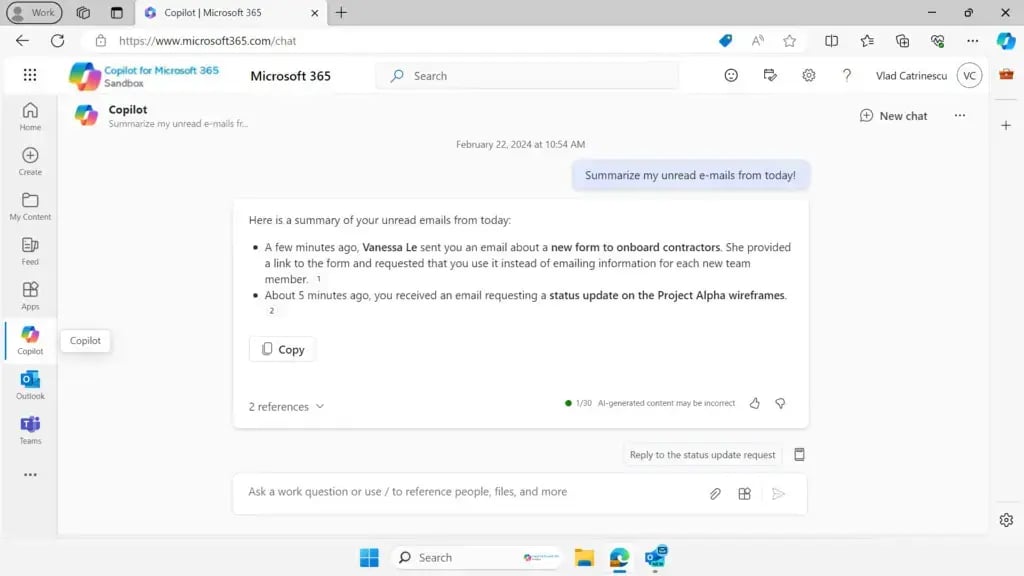Add a sidebar app with plus
This screenshot has height=576, width=1024.
point(1006,125)
